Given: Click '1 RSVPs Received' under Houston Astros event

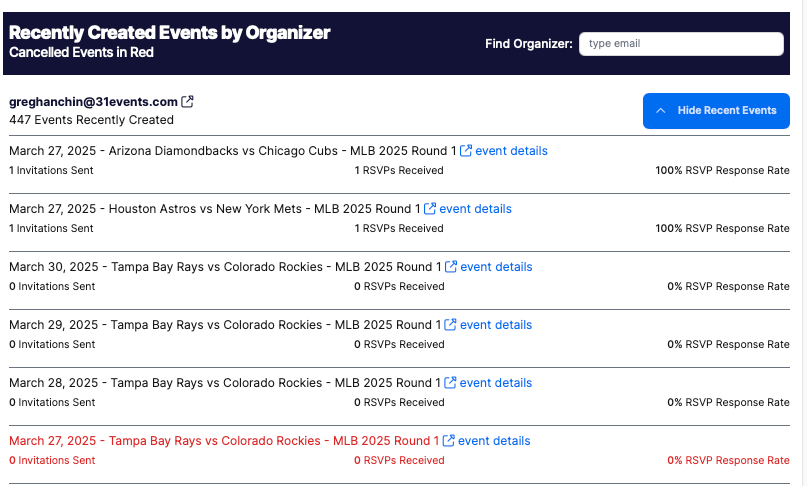Looking at the screenshot, I should click(x=399, y=229).
